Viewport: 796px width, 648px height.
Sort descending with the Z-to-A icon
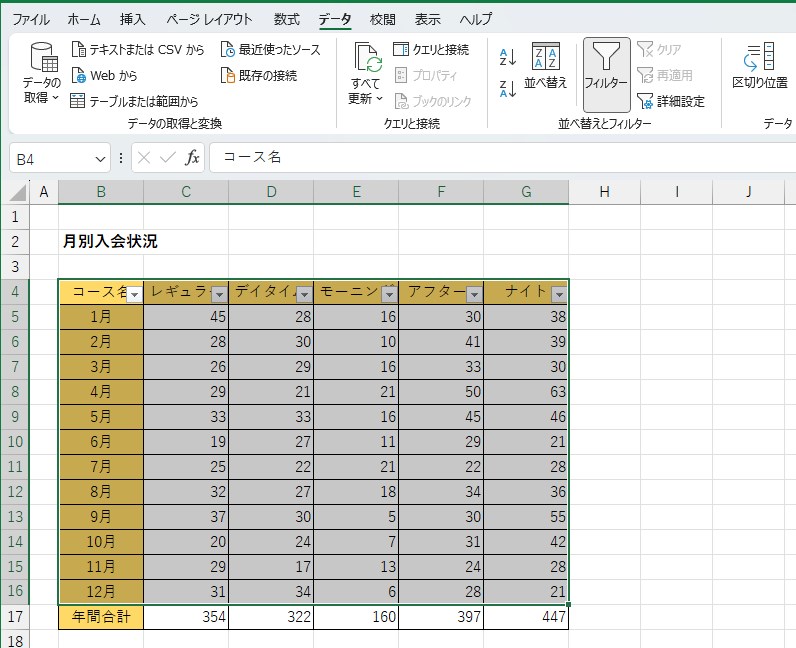pyautogui.click(x=508, y=88)
